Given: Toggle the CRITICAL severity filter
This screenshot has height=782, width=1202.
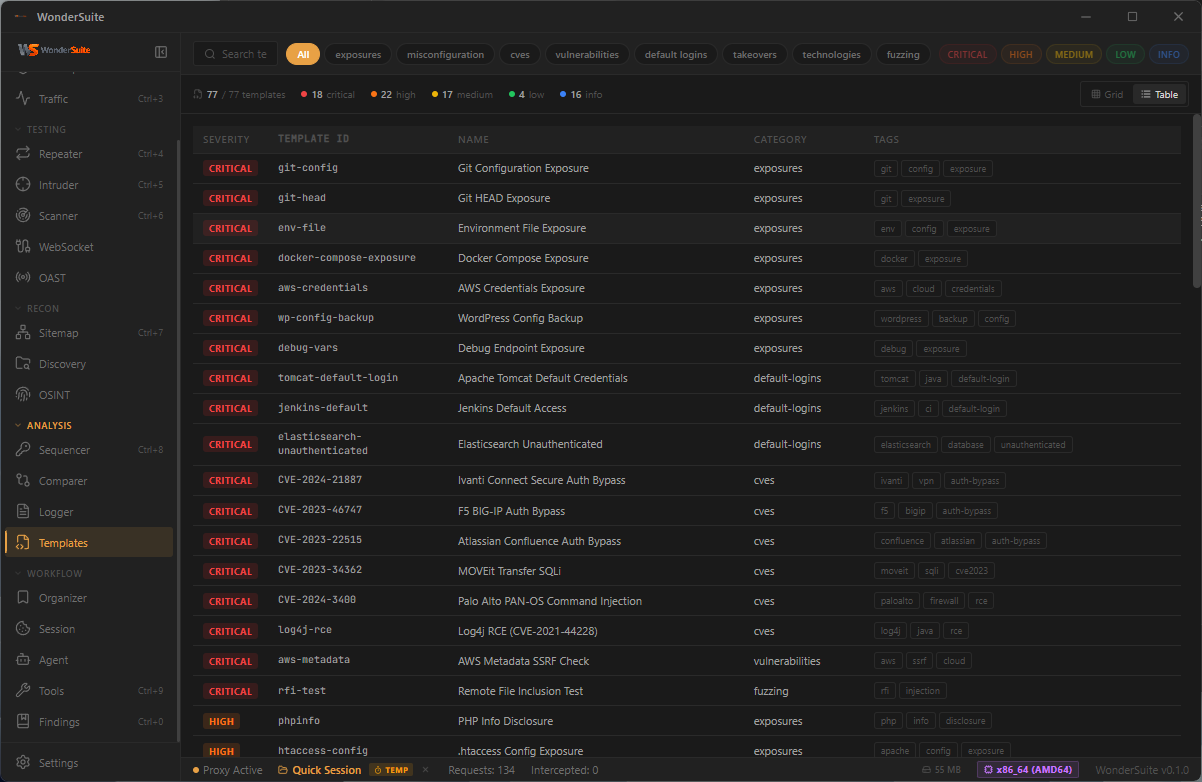Looking at the screenshot, I should coord(967,55).
